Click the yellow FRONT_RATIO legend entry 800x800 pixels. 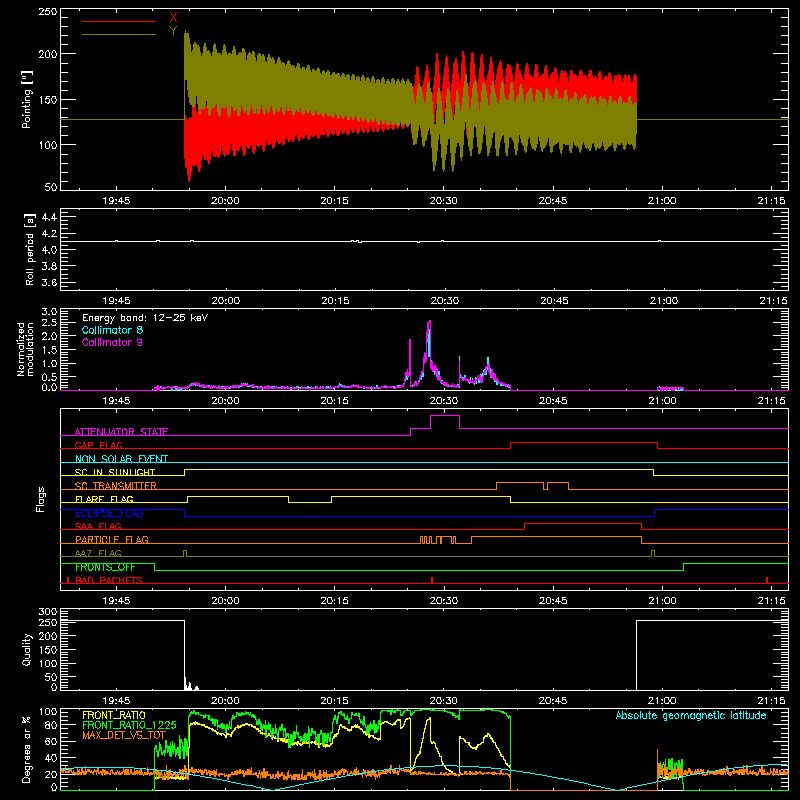(x=114, y=715)
